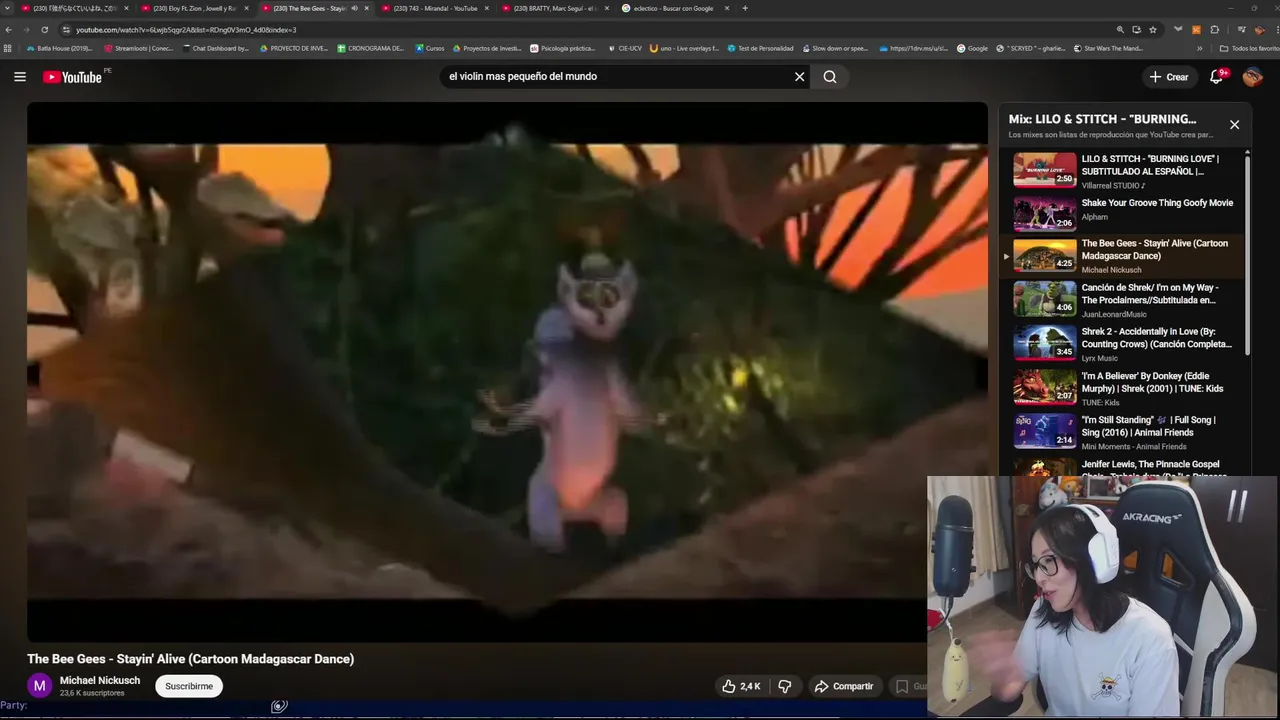Close the Eloy Ft. Zion tab
This screenshot has width=1280, height=720.
pyautogui.click(x=246, y=8)
